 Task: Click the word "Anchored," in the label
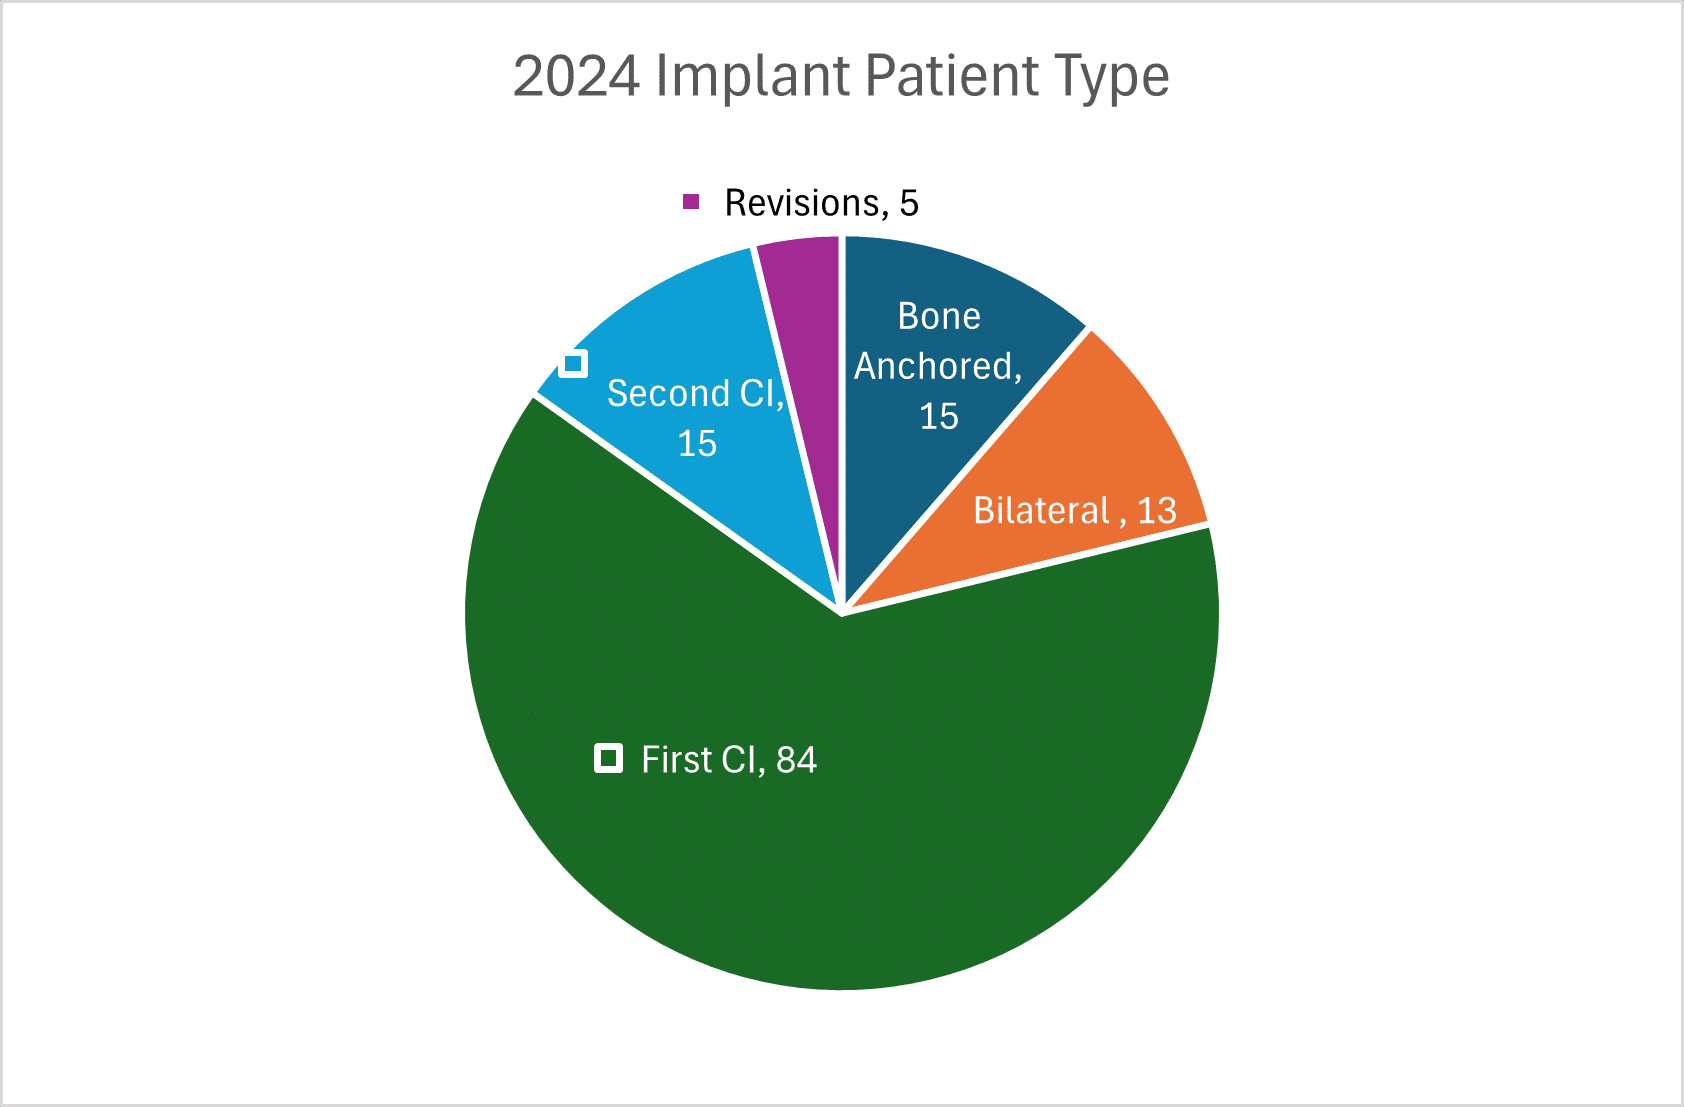coord(938,366)
